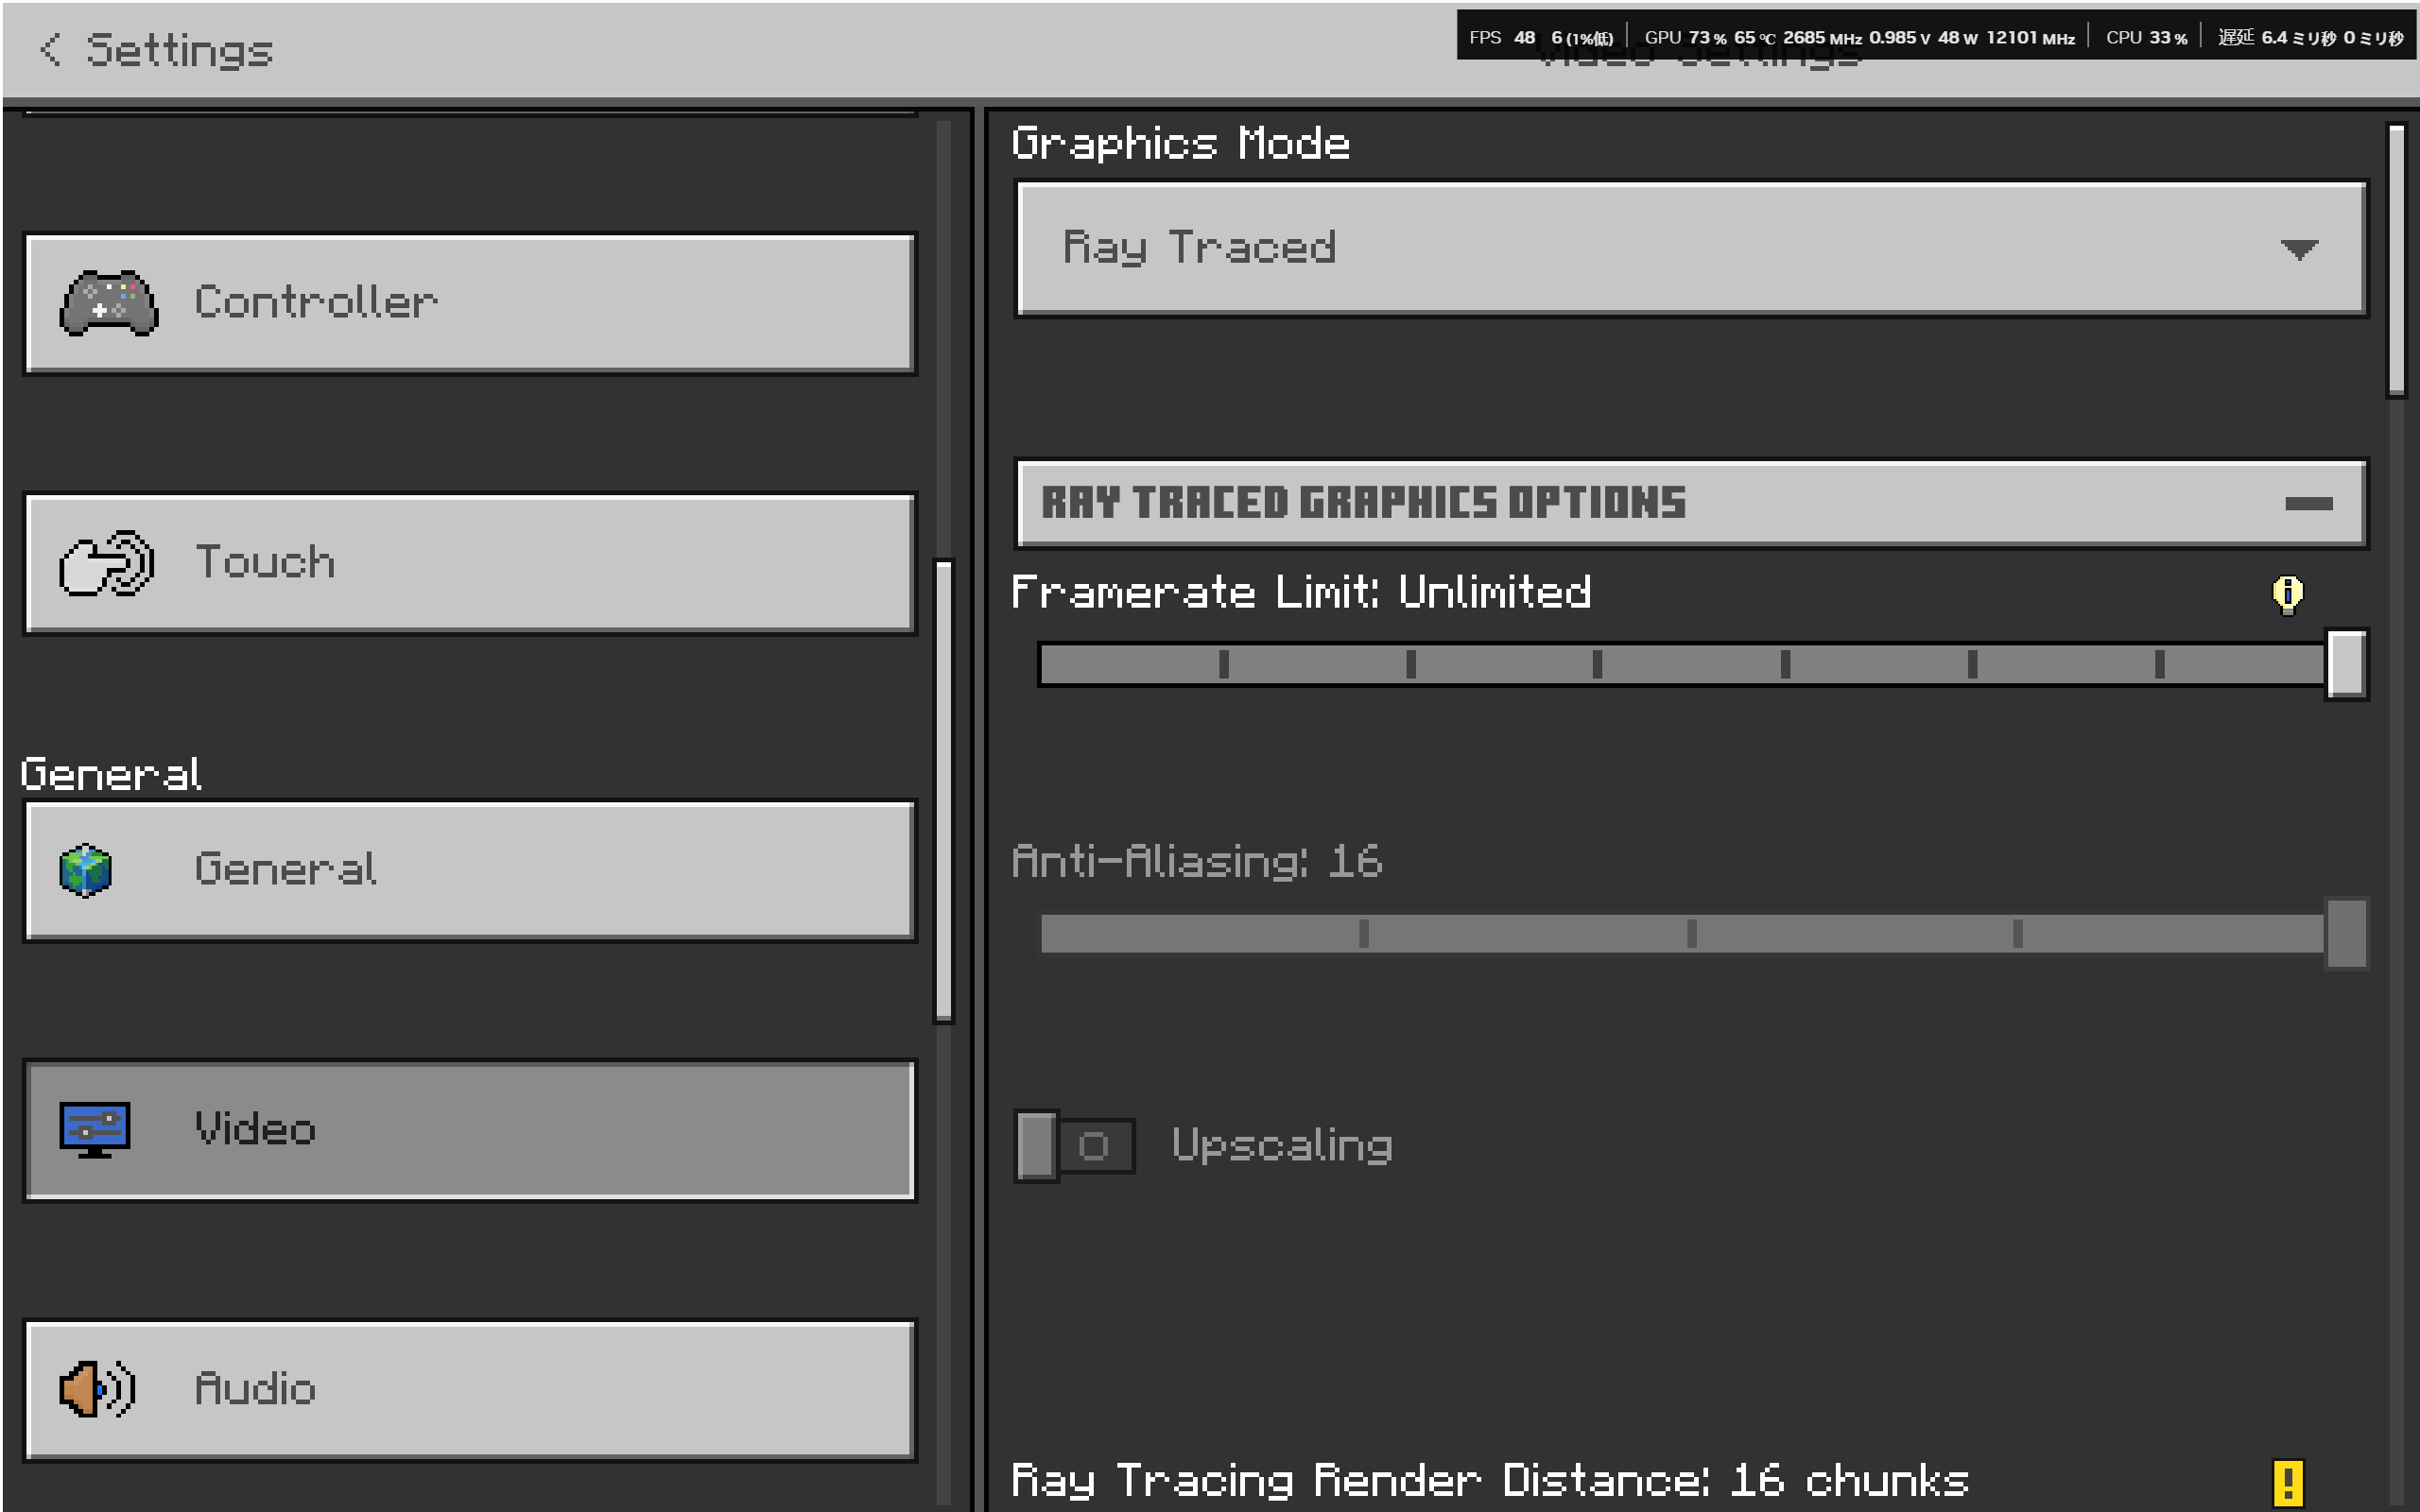Select the Controller settings button
Screen dimensions: 2420x1512
tap(470, 303)
